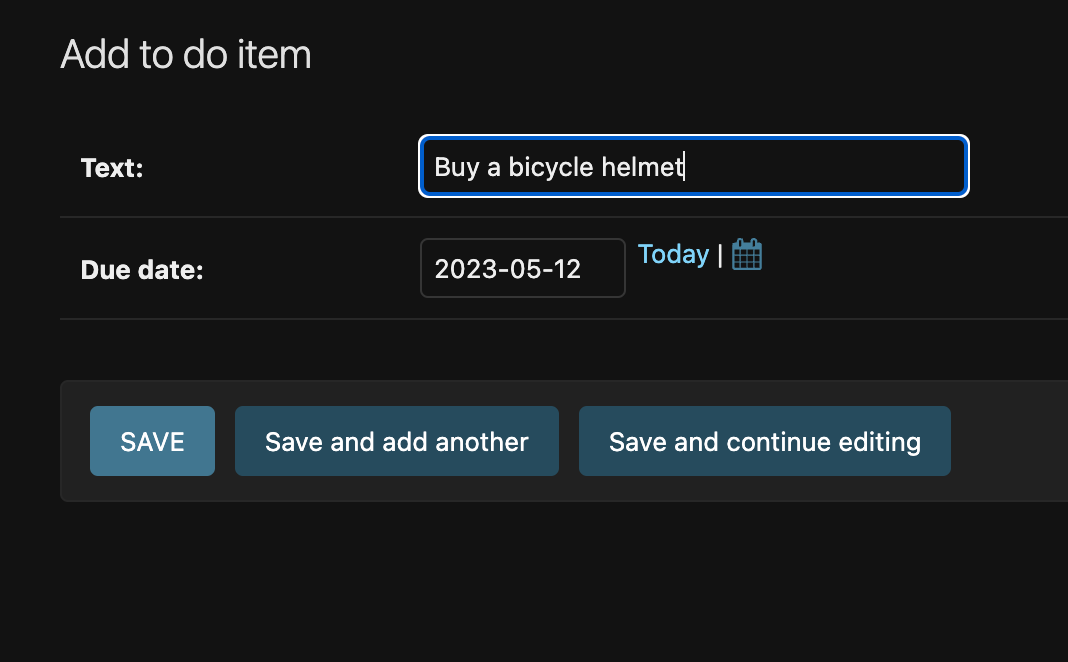The height and width of the screenshot is (662, 1068).
Task: Place cursor on the word "bicycle"
Action: tap(551, 167)
